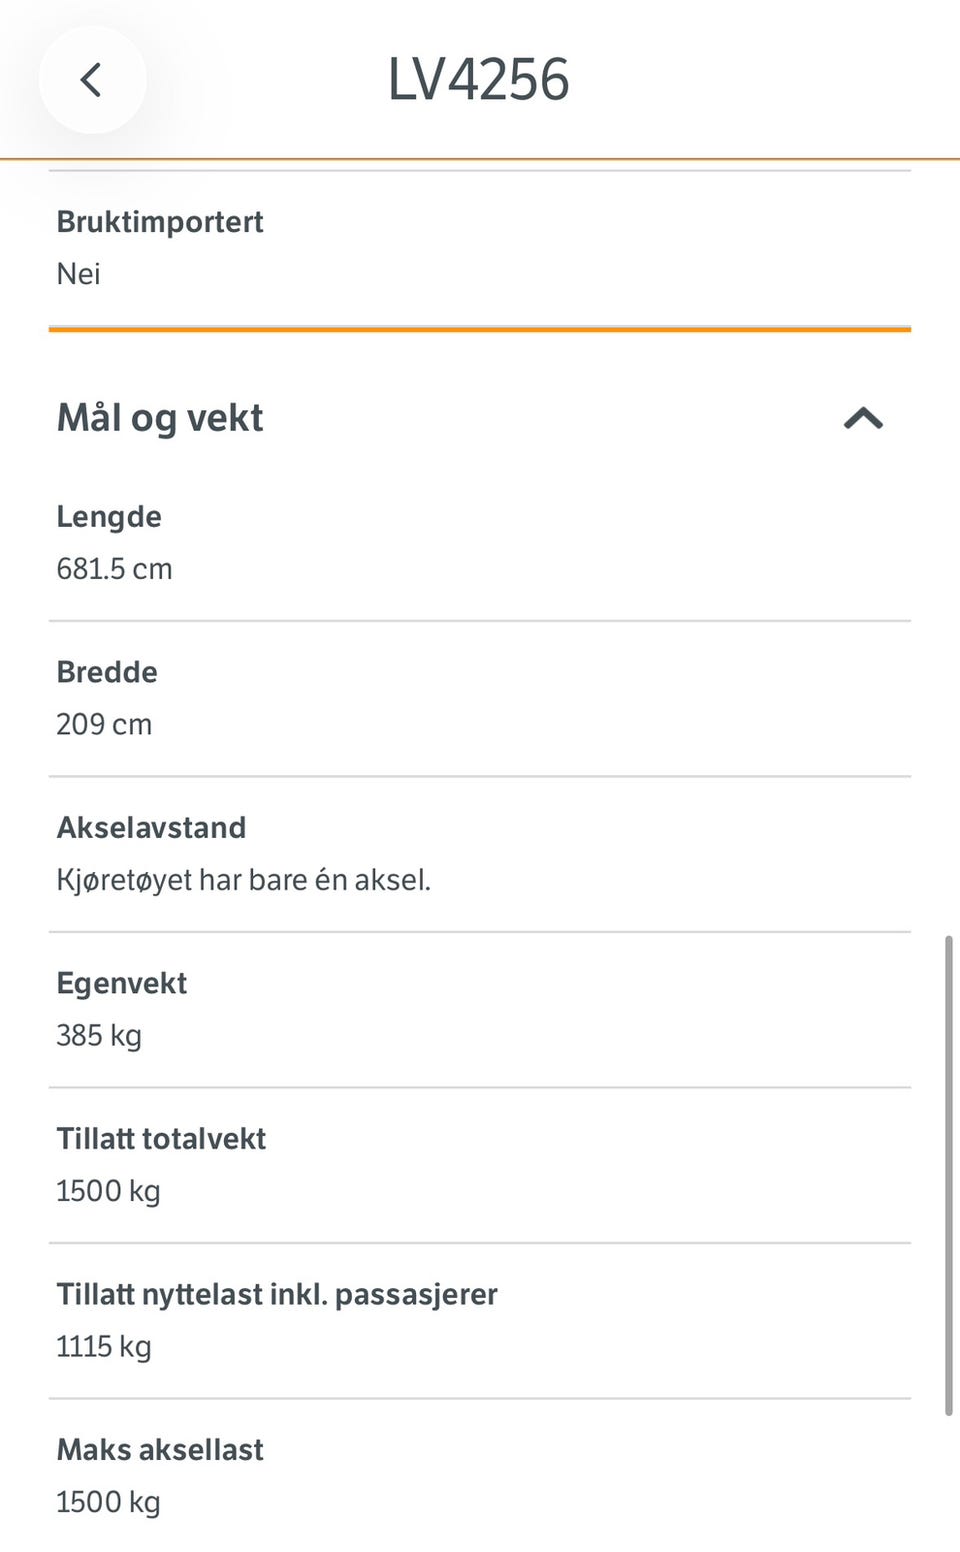Viewport: 960px width, 1552px height.
Task: Tap the LV4256 page title
Action: (479, 80)
